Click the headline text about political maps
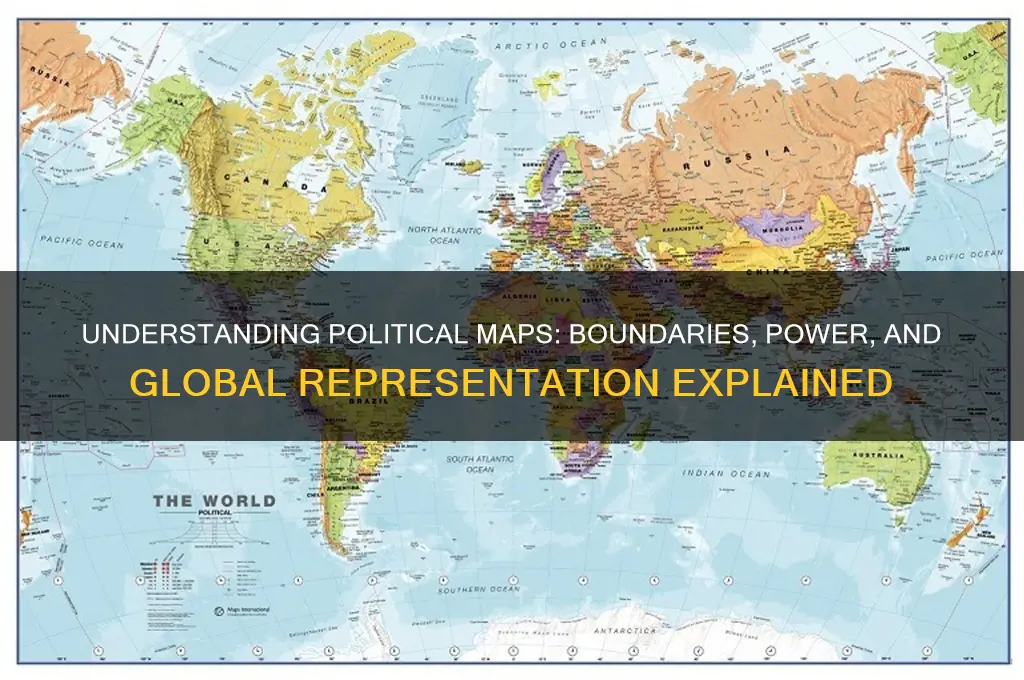 click(x=512, y=356)
